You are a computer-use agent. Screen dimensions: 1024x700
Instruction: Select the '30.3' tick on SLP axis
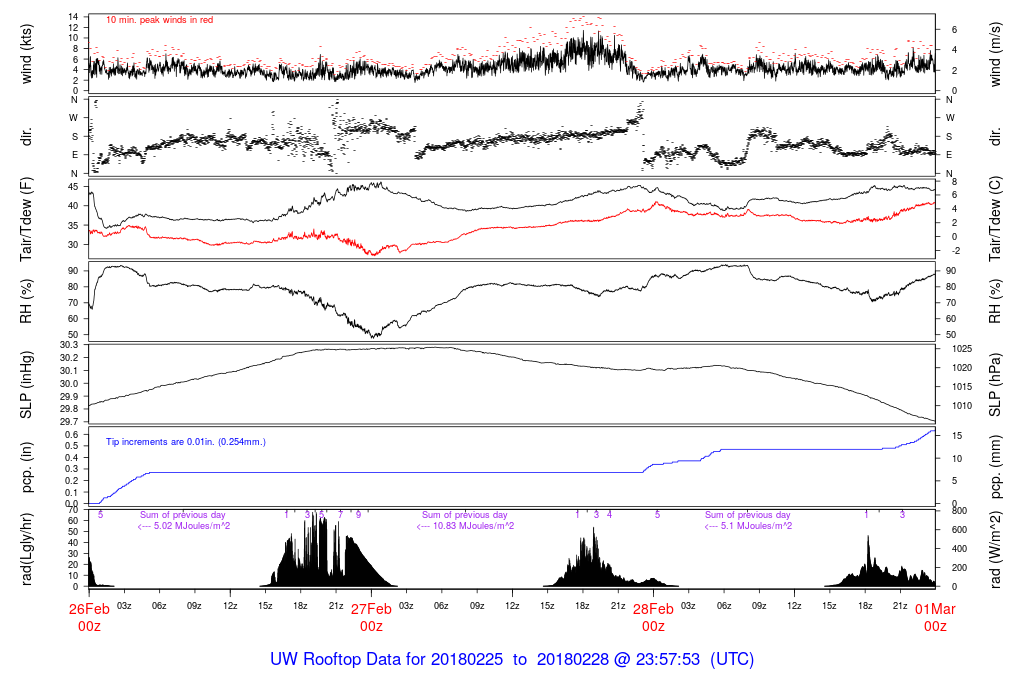pos(69,345)
